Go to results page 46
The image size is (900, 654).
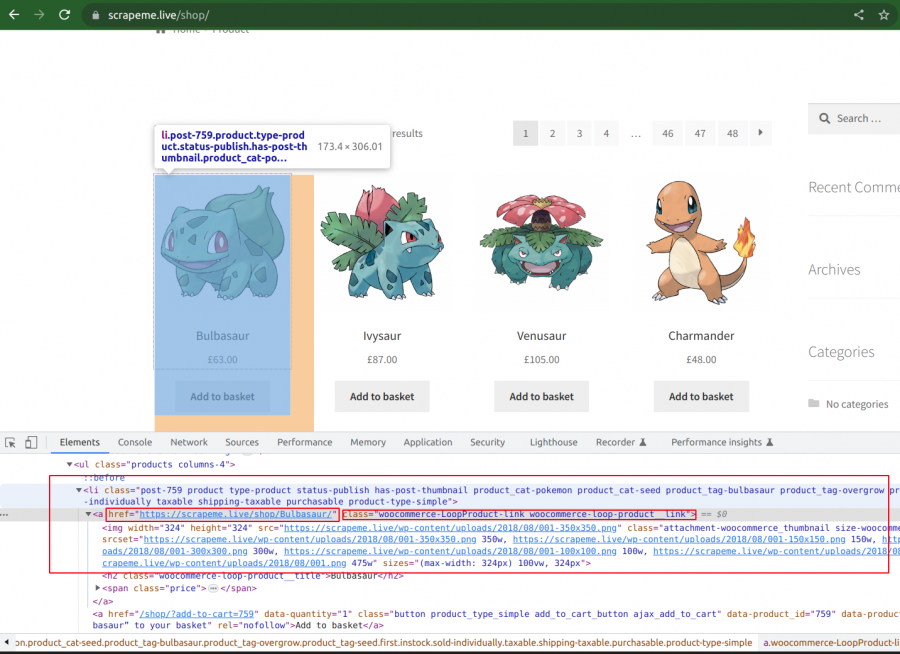point(668,132)
